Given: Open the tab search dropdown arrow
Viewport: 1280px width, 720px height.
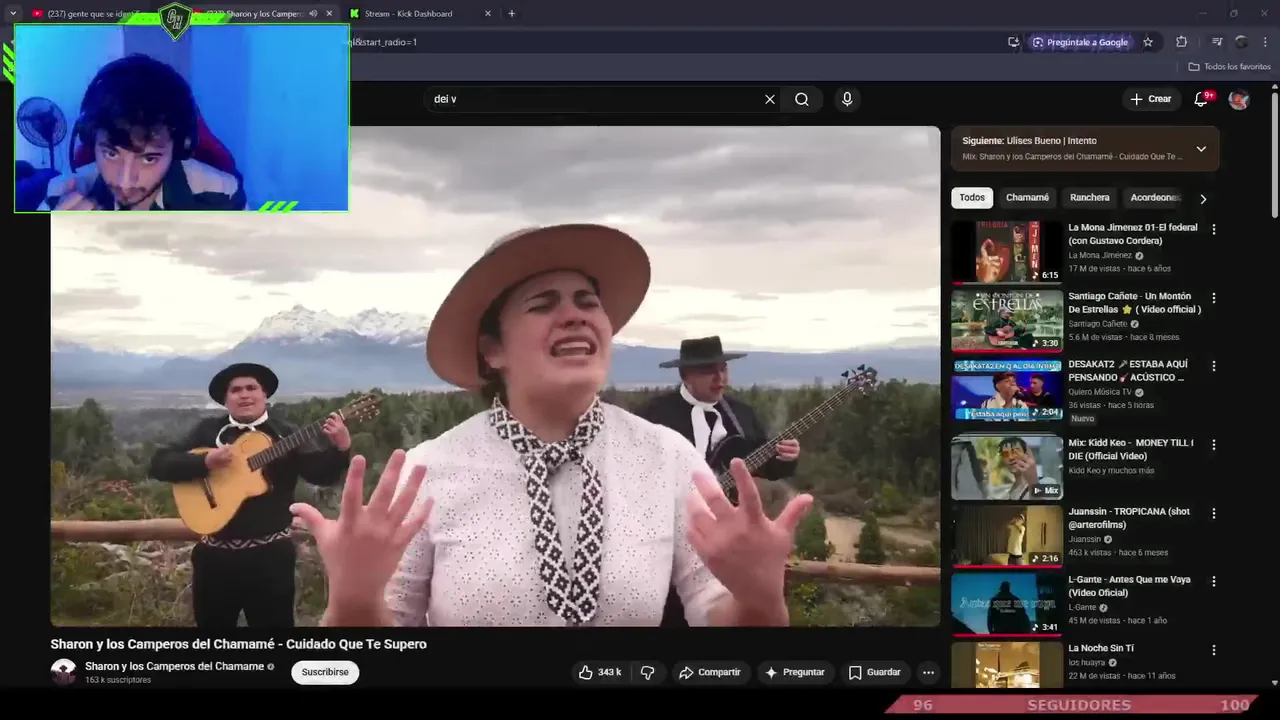Looking at the screenshot, I should [x=12, y=14].
